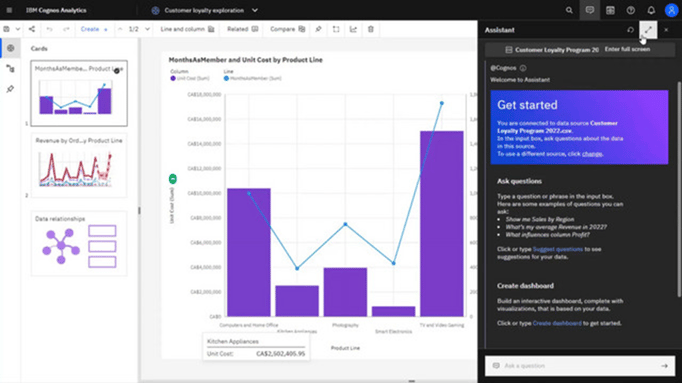Pin the visualization using pin icon
Screen dimensions: 682x383
coord(318,29)
